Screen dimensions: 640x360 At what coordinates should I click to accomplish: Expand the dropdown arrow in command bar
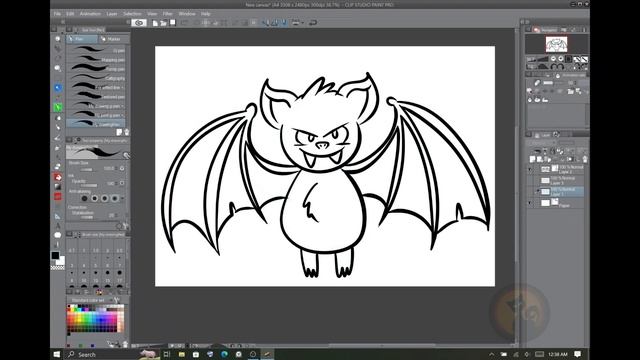[302, 23]
